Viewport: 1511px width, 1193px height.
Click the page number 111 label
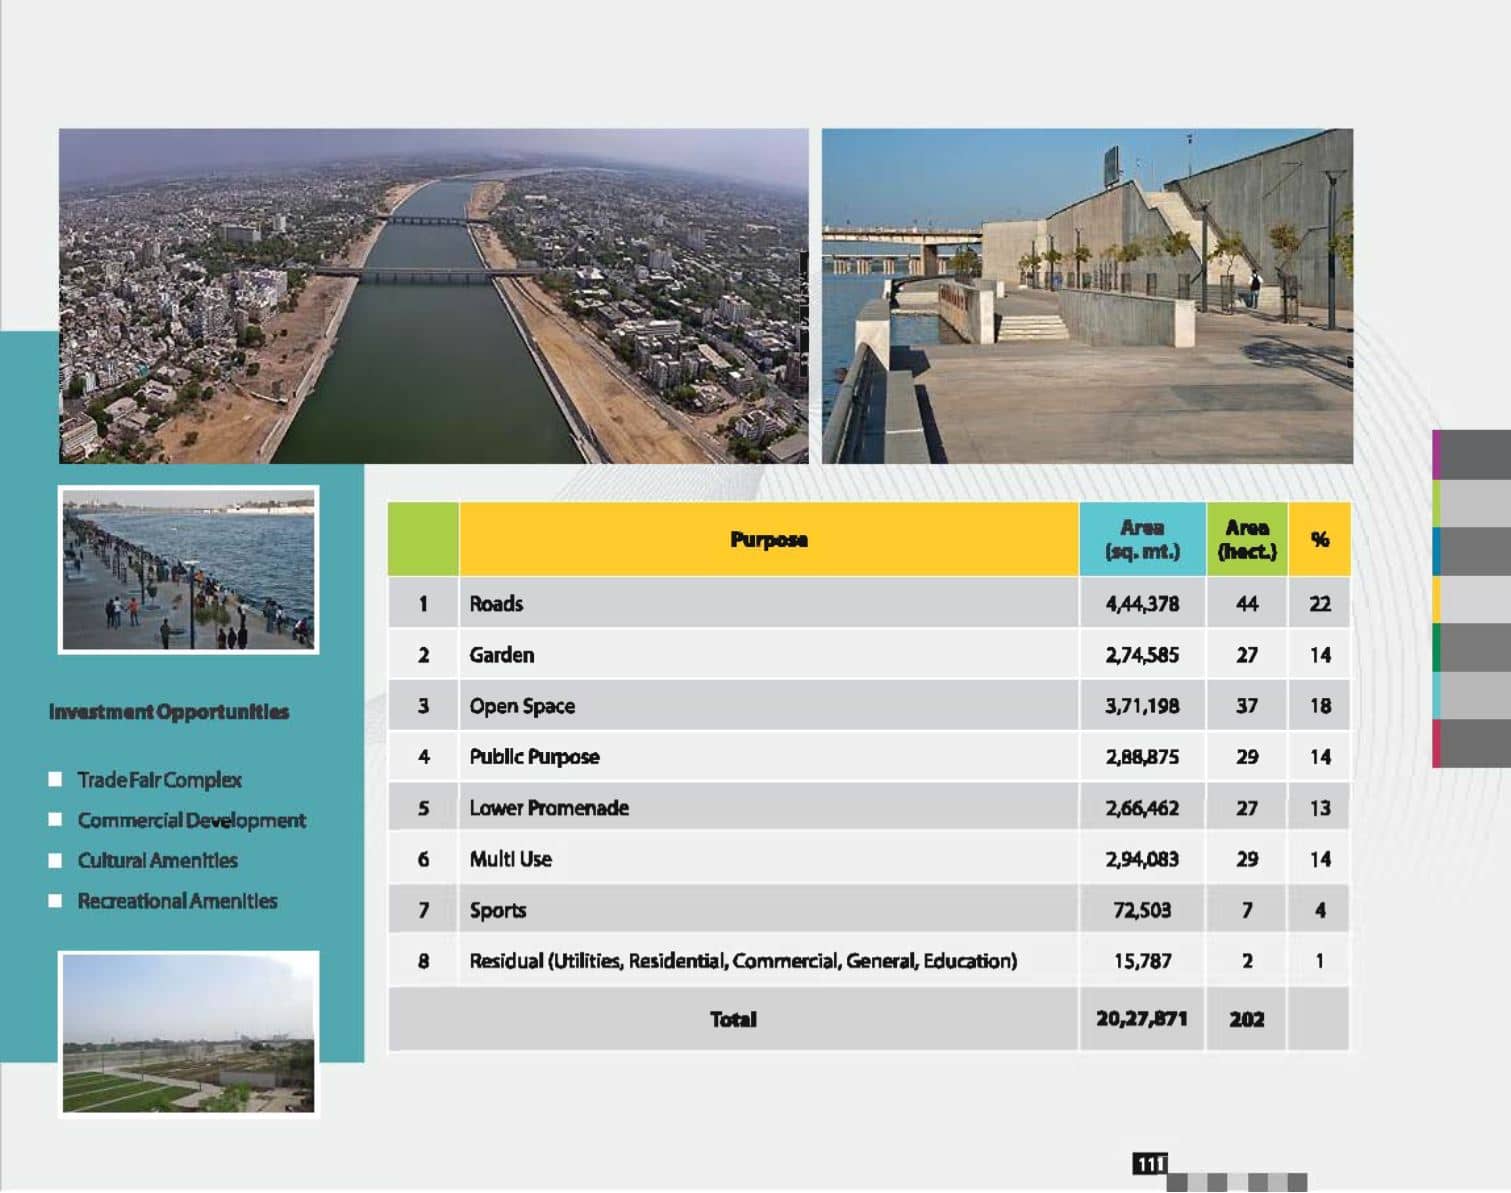click(1150, 1164)
